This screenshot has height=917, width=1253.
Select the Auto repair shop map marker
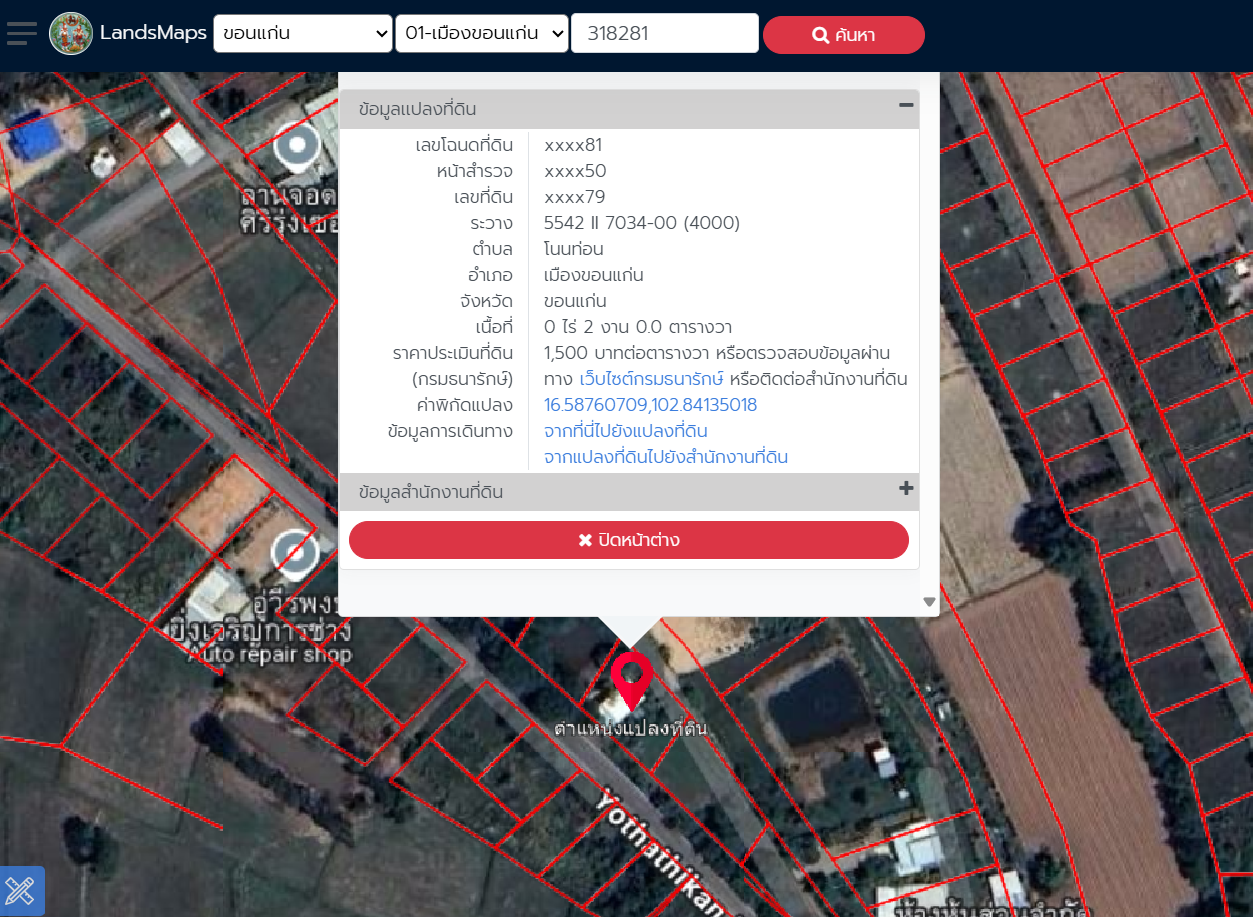(295, 554)
